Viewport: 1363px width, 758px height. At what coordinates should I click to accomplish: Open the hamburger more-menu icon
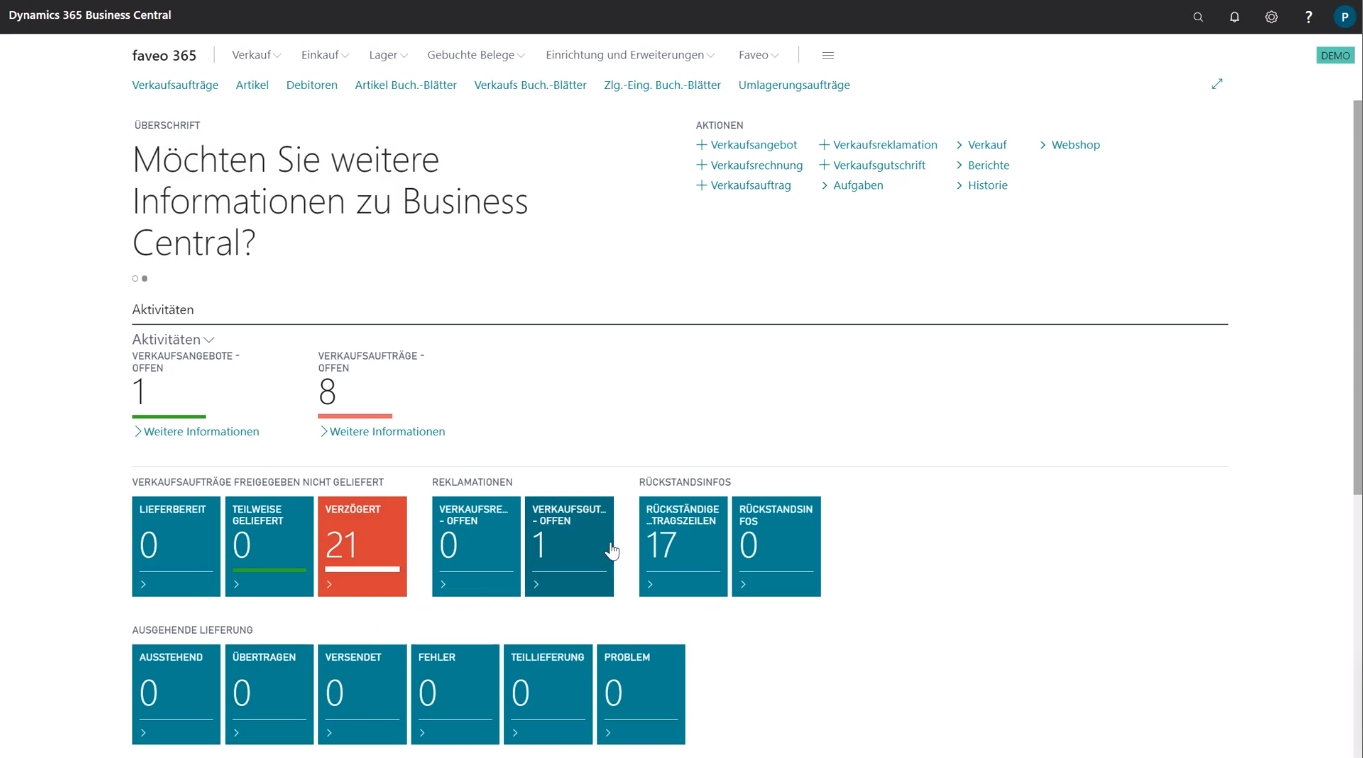(x=828, y=55)
